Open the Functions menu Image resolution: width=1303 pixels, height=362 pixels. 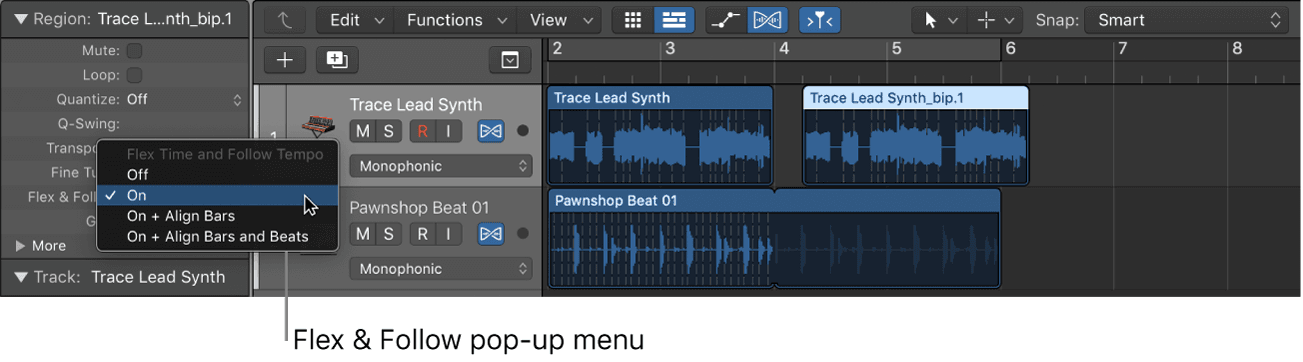coord(456,19)
